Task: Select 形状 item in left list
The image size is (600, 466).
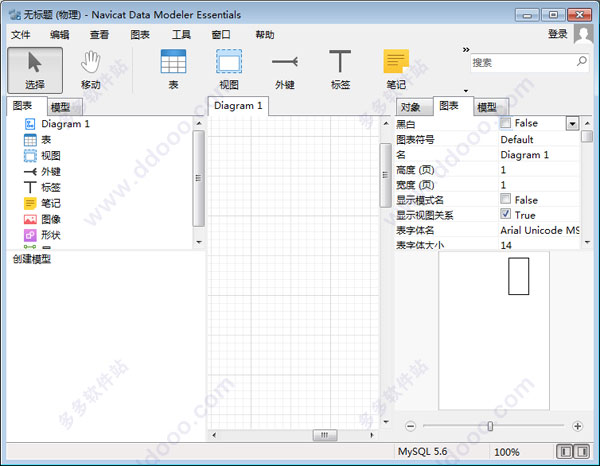Action: click(x=42, y=235)
